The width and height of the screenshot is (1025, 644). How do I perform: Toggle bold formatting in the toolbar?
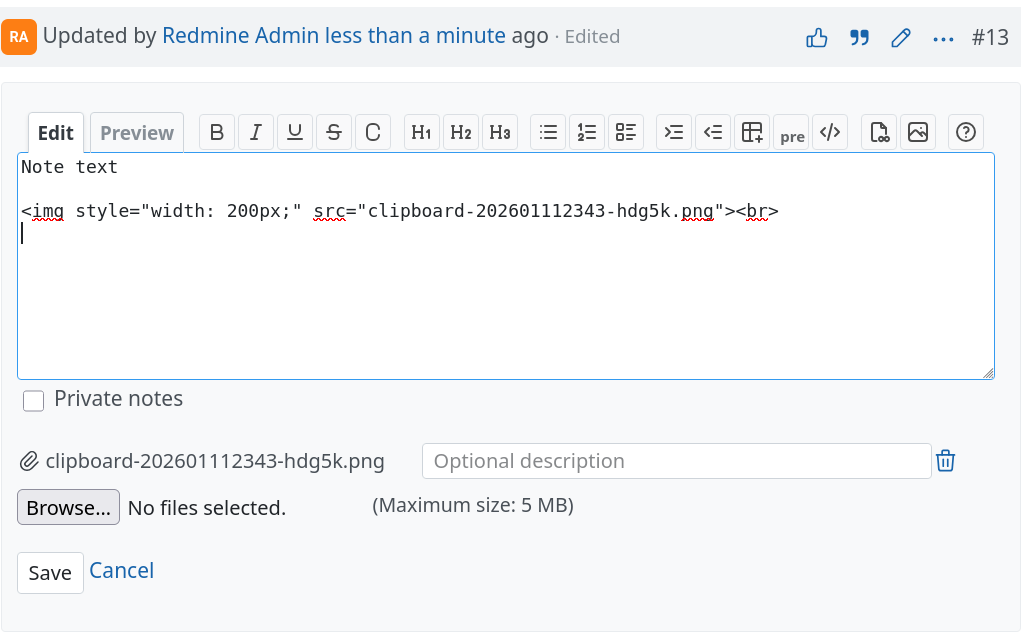click(217, 132)
